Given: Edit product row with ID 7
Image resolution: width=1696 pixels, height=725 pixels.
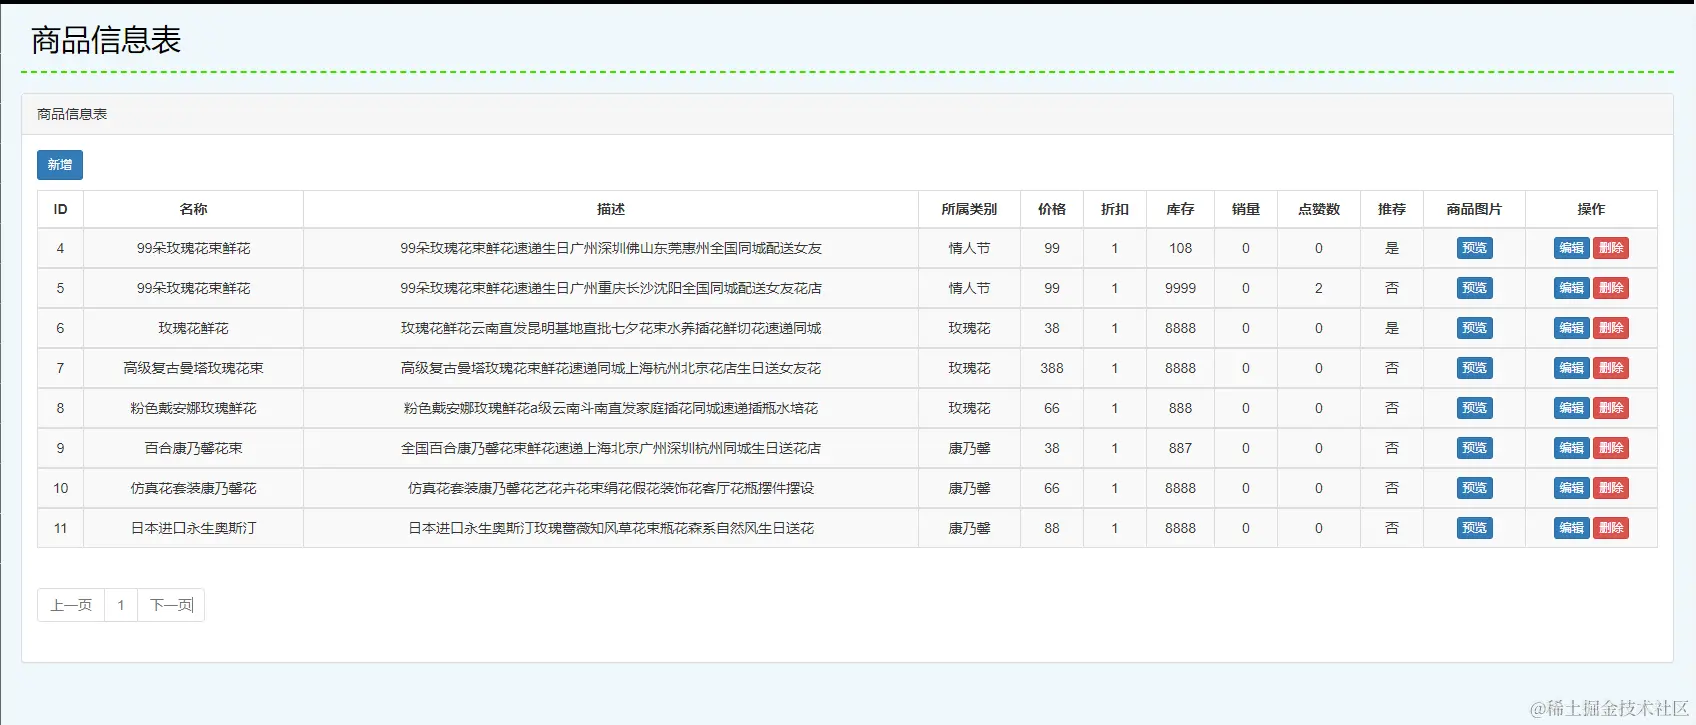Looking at the screenshot, I should (x=1571, y=368).
